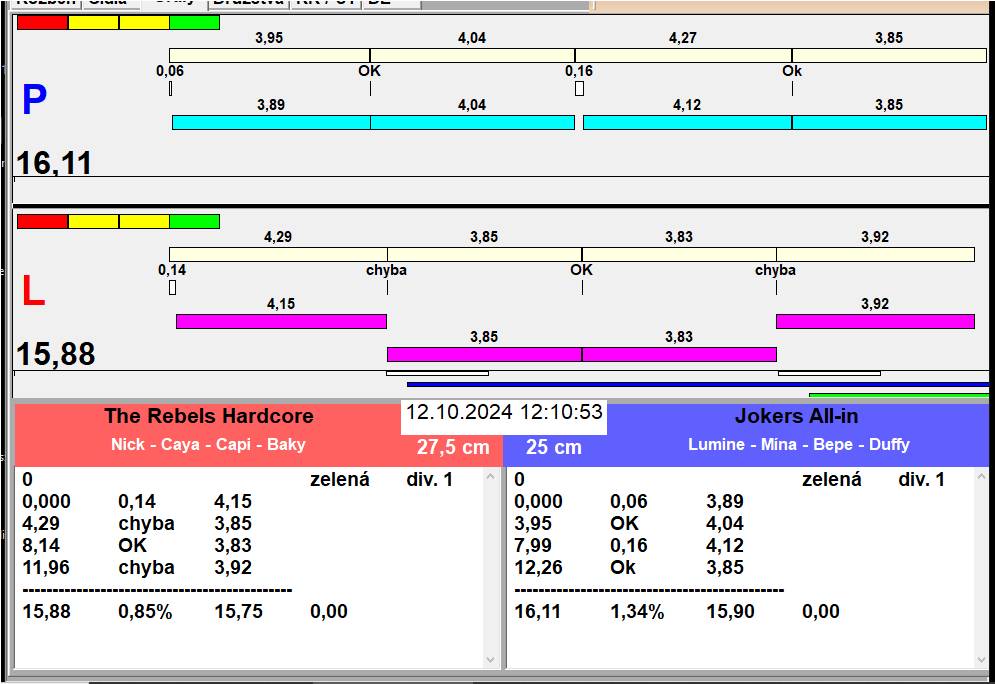995x684 pixels.
Task: Select the cyan 3,85 bar in lane P
Action: [889, 122]
